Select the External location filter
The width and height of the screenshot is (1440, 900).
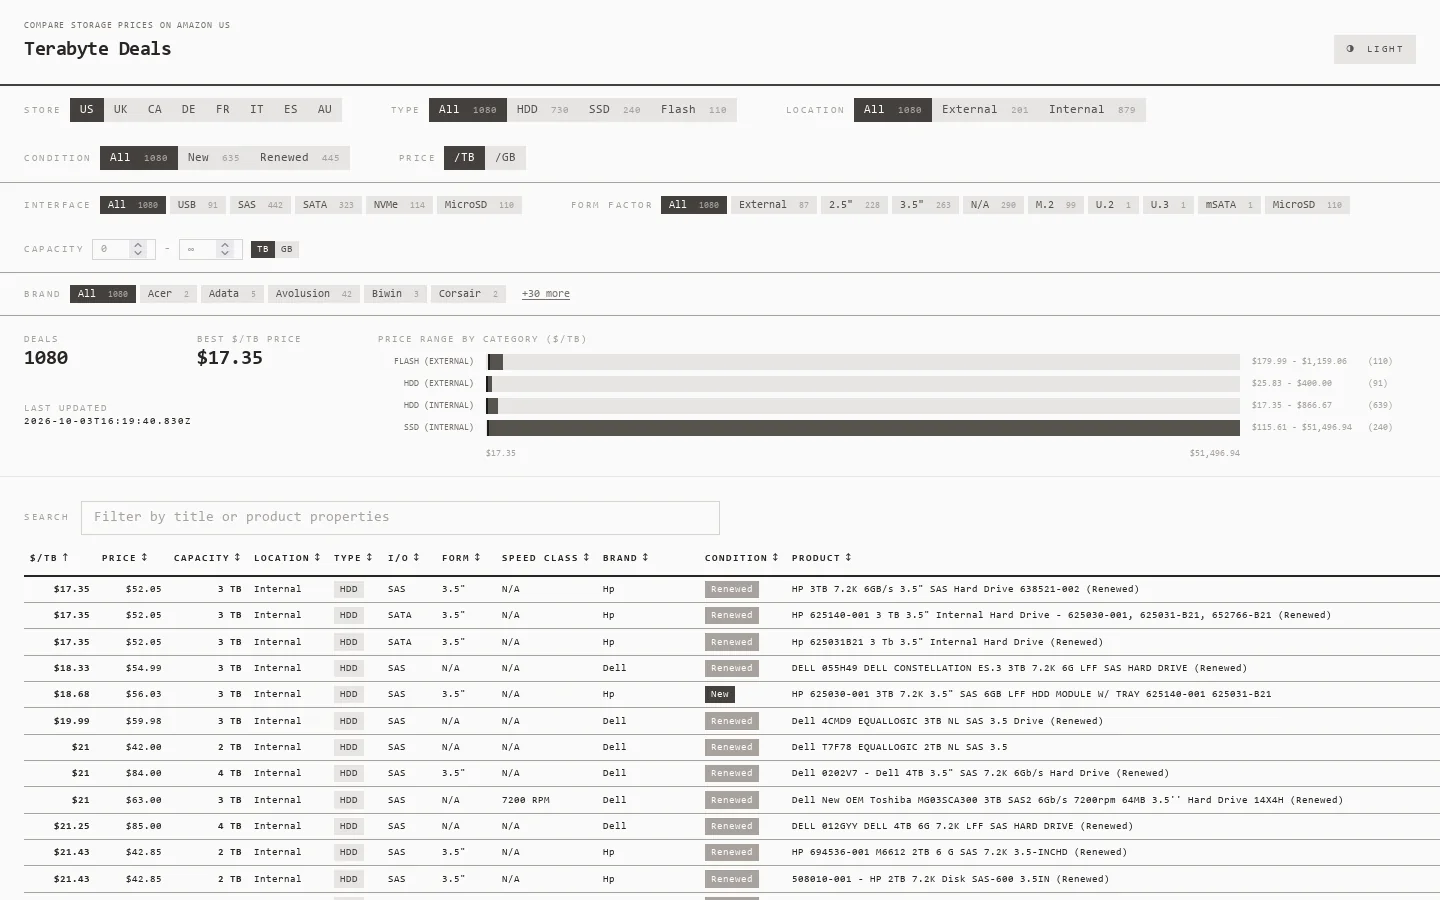pos(984,110)
